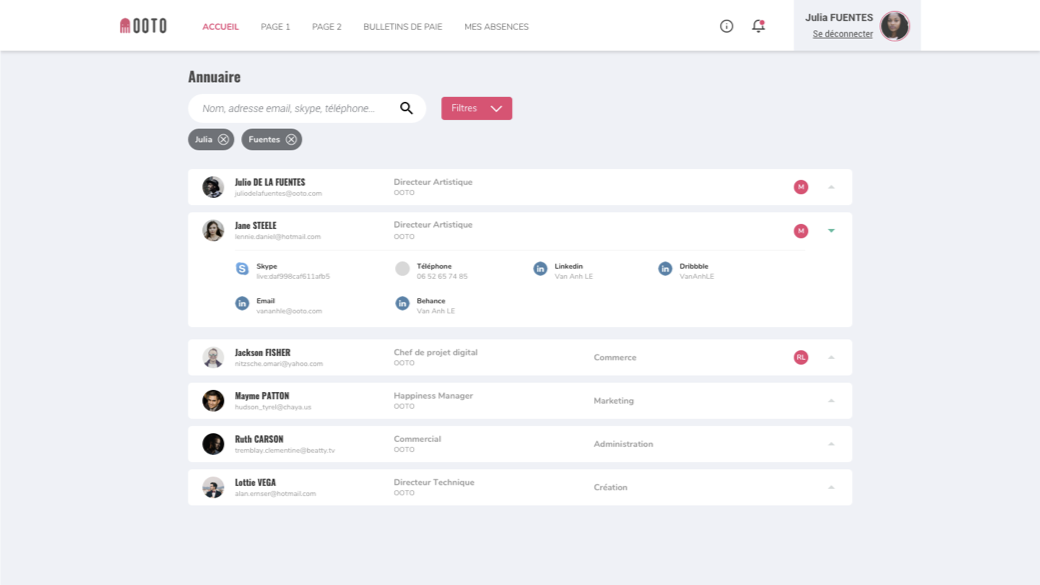
Task: Click Mayme PATTON avatar
Action: (213, 401)
